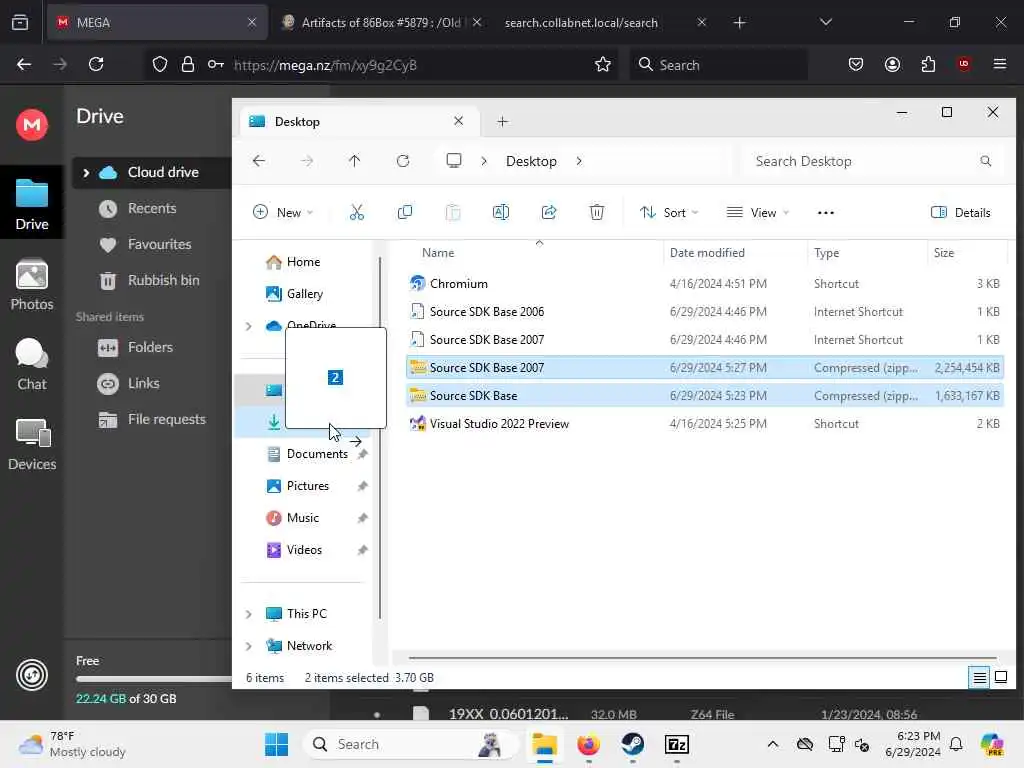Add a new File Explorer tab
The height and width of the screenshot is (768, 1024).
502,121
